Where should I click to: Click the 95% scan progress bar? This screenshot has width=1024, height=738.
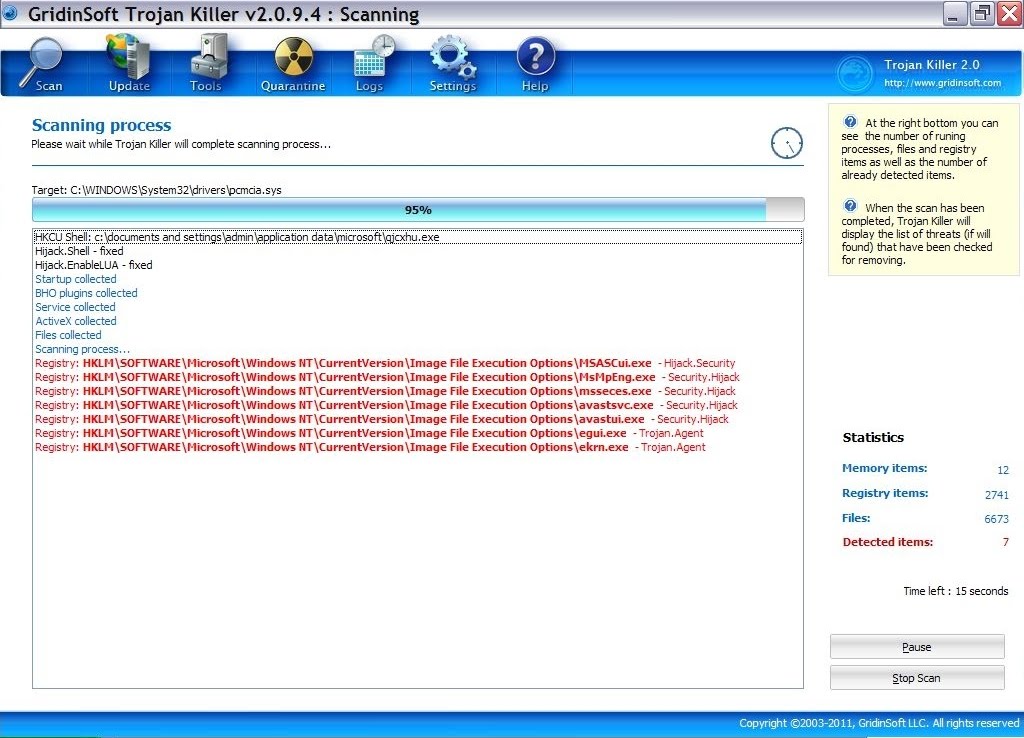pos(418,210)
